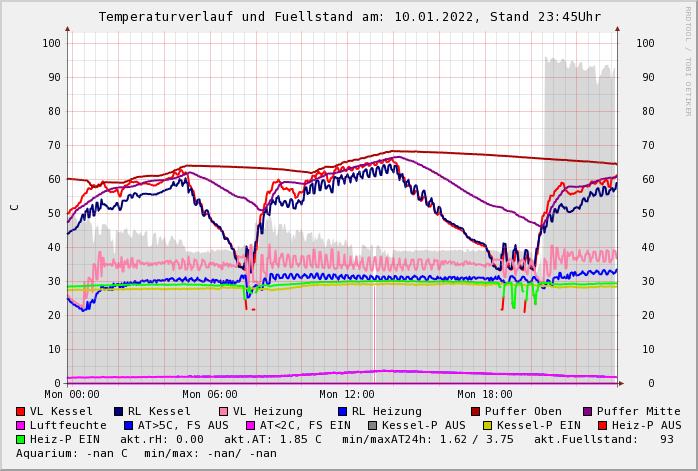Click the Mon 06:00 time axis label

210,395
